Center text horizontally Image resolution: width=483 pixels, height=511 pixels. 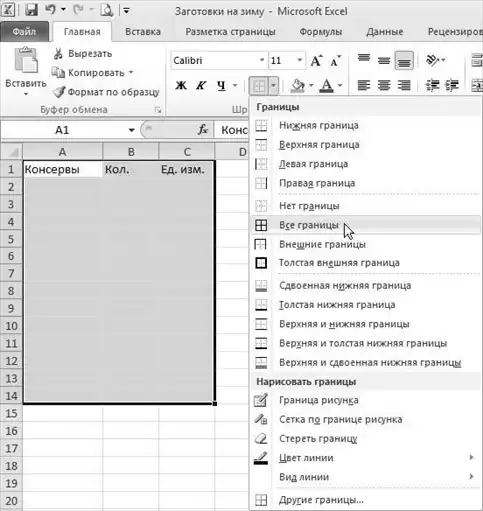[384, 85]
